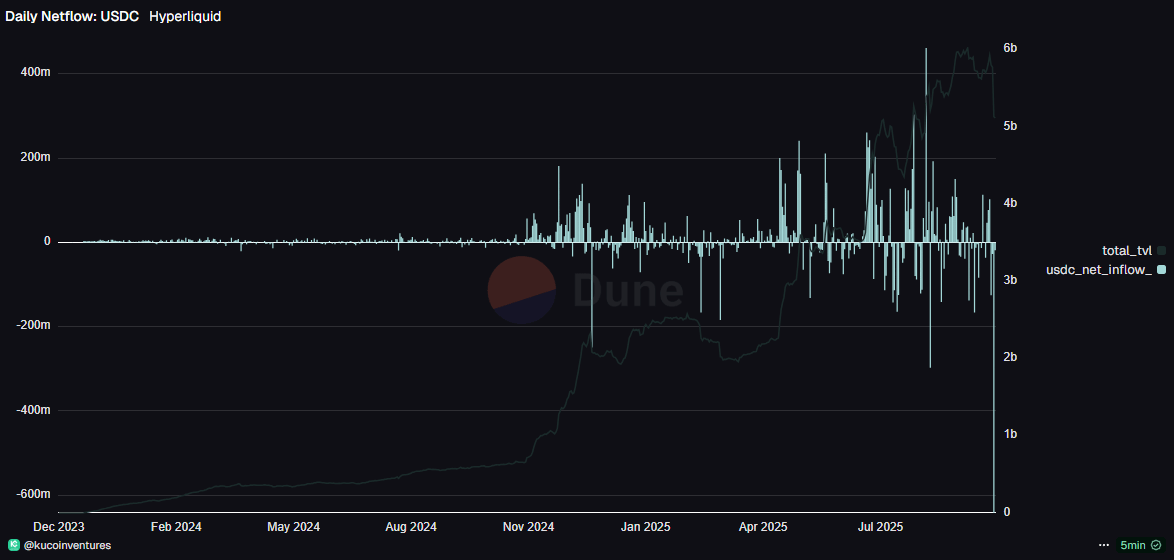The height and width of the screenshot is (560, 1174).
Task: Open the three-dot more options menu
Action: coord(1104,545)
